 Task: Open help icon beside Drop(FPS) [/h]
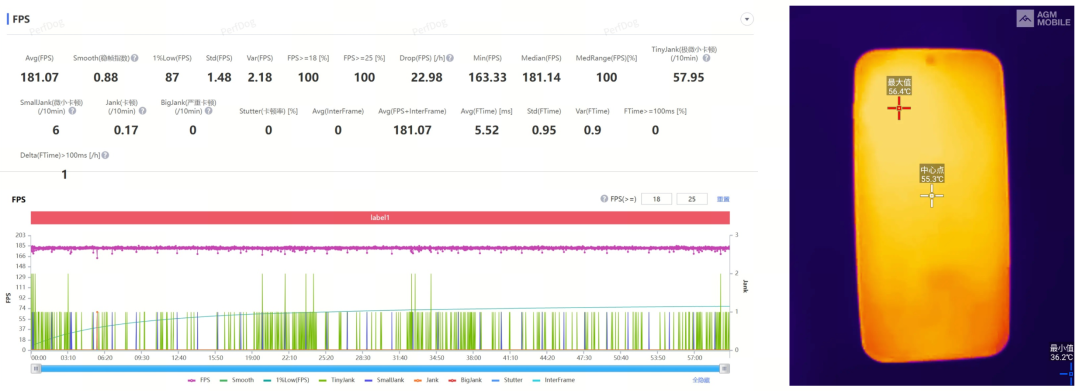(450, 59)
